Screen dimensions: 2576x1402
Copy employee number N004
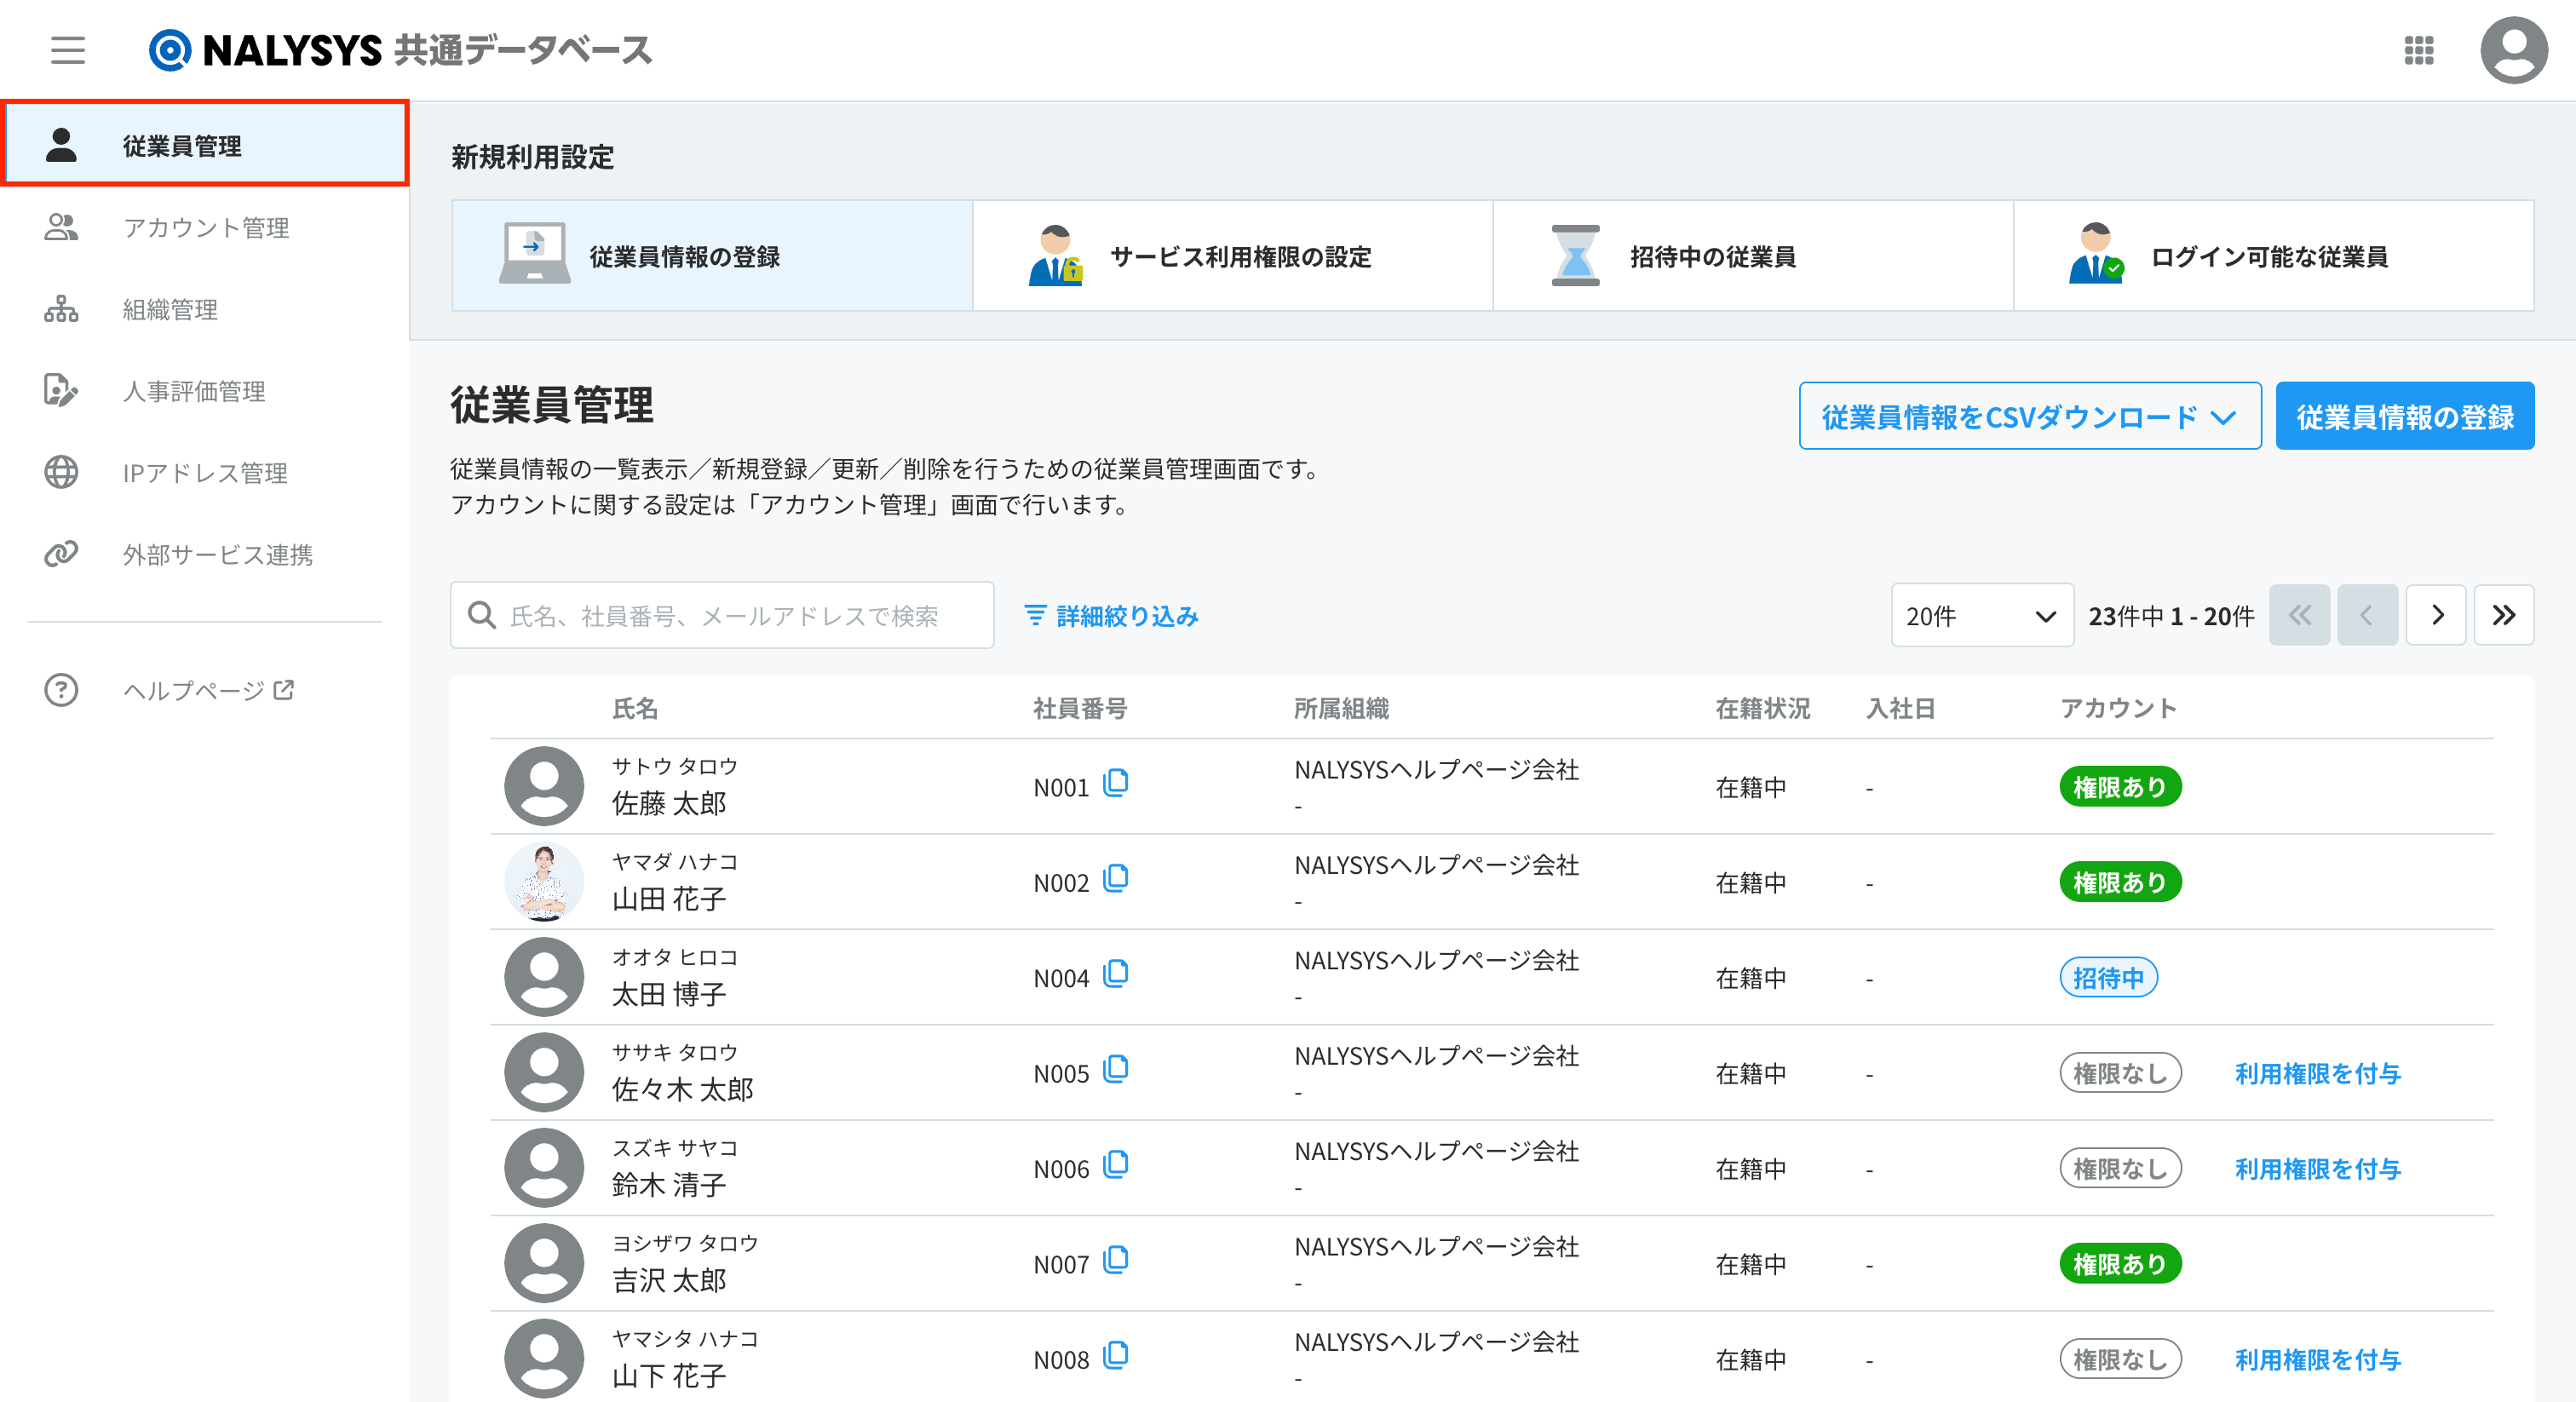coord(1116,975)
